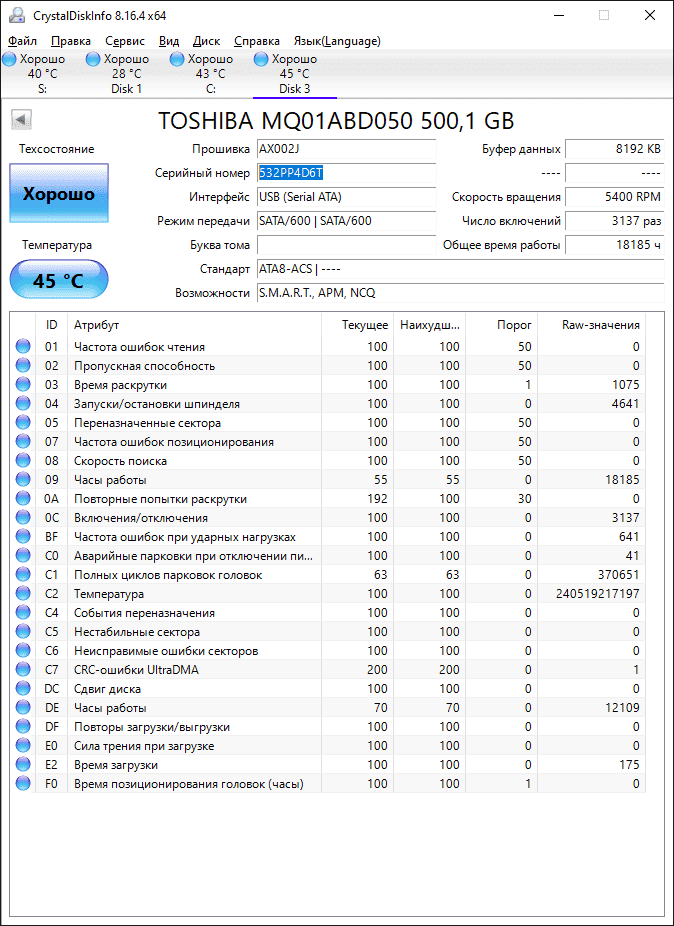
Task: Open the Справка menu
Action: pos(256,41)
